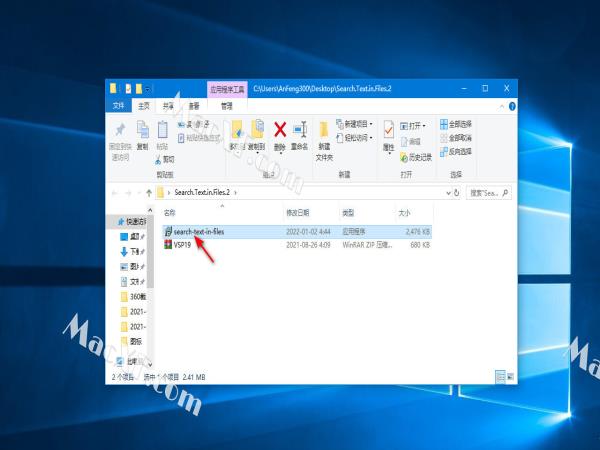This screenshot has width=600, height=450.
Task: Click the New folder icon
Action: [324, 130]
